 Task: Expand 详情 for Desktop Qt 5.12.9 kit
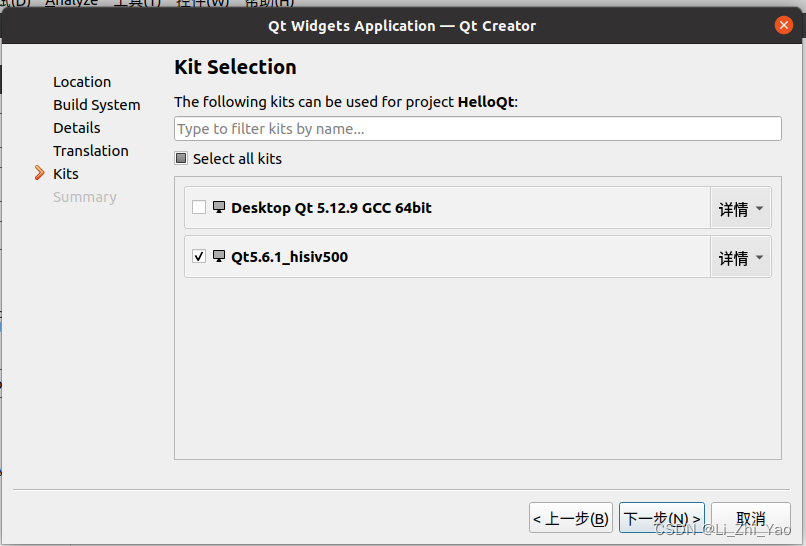(740, 209)
